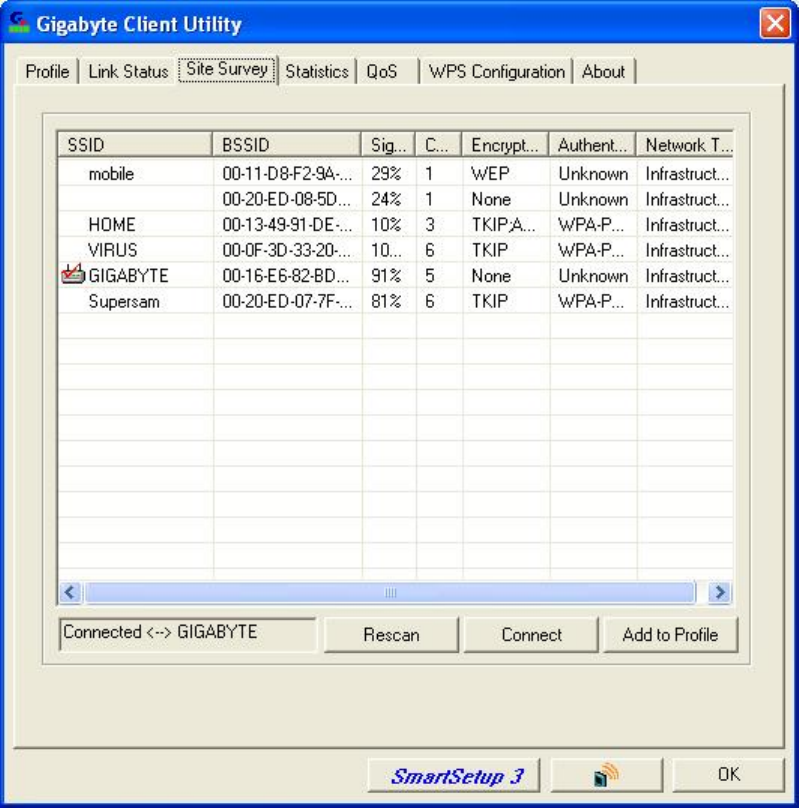Click the 91% signal value
This screenshot has height=808, width=799.
[386, 275]
